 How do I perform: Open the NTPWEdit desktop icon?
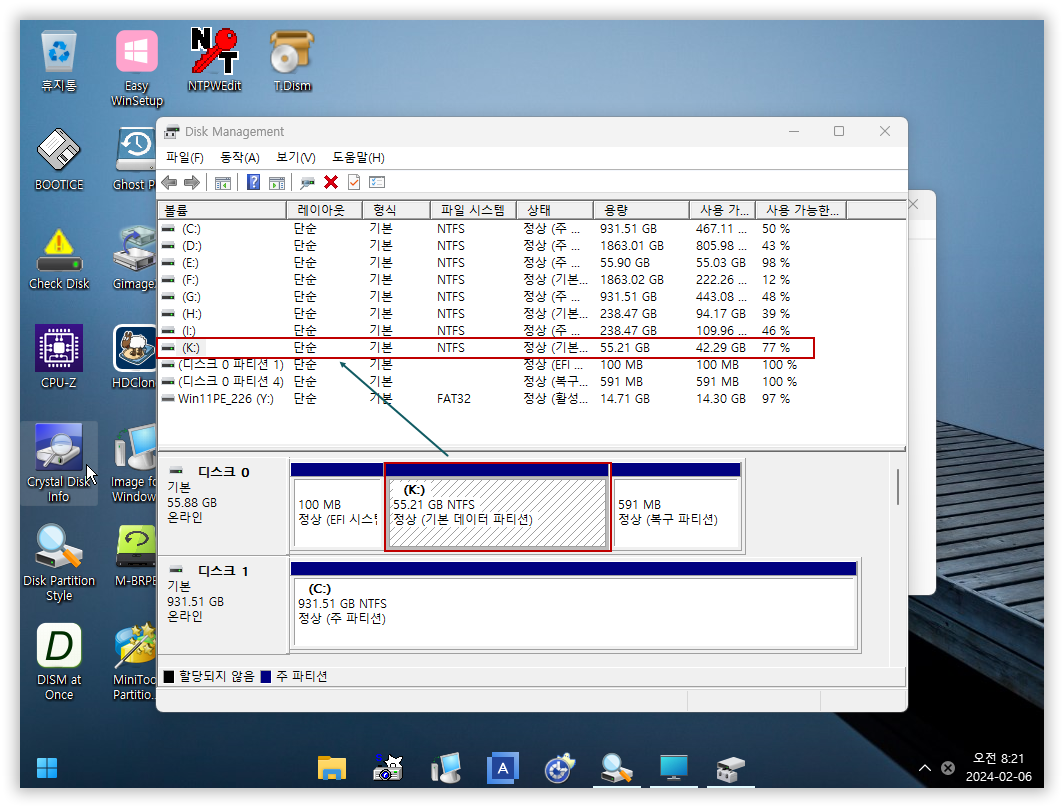pos(214,60)
